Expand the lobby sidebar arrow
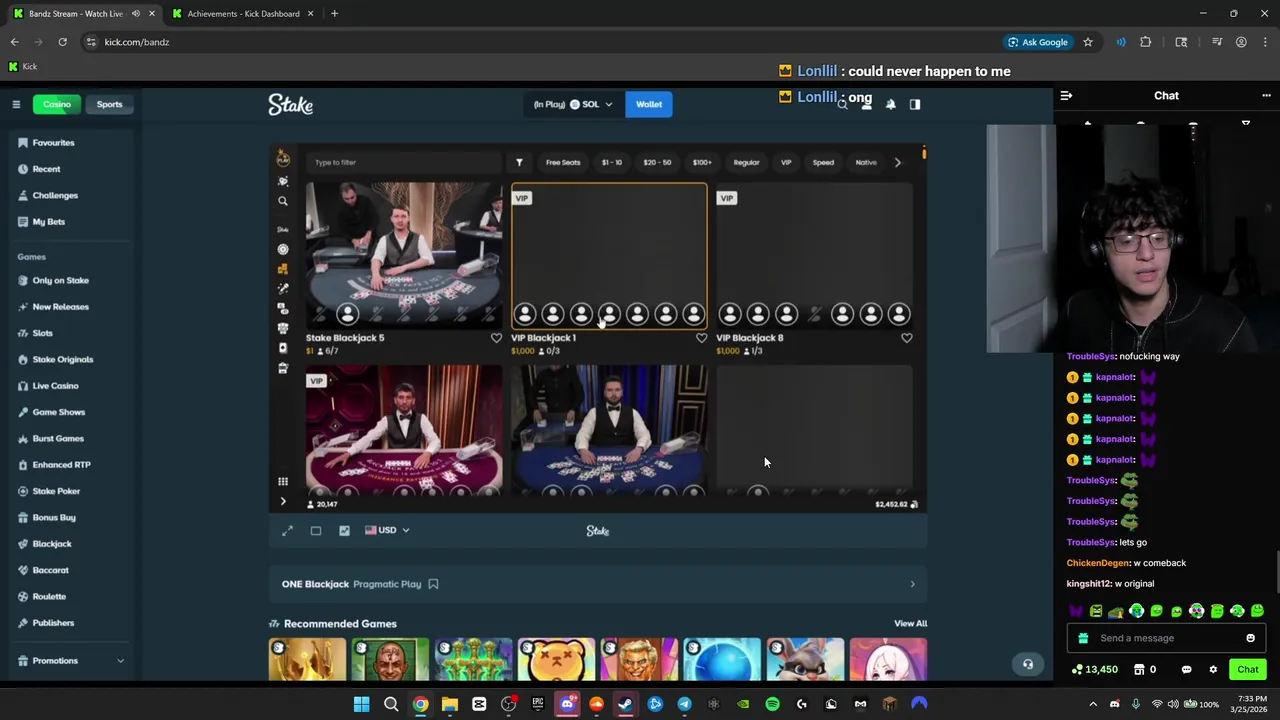The image size is (1280, 720). coord(283,502)
